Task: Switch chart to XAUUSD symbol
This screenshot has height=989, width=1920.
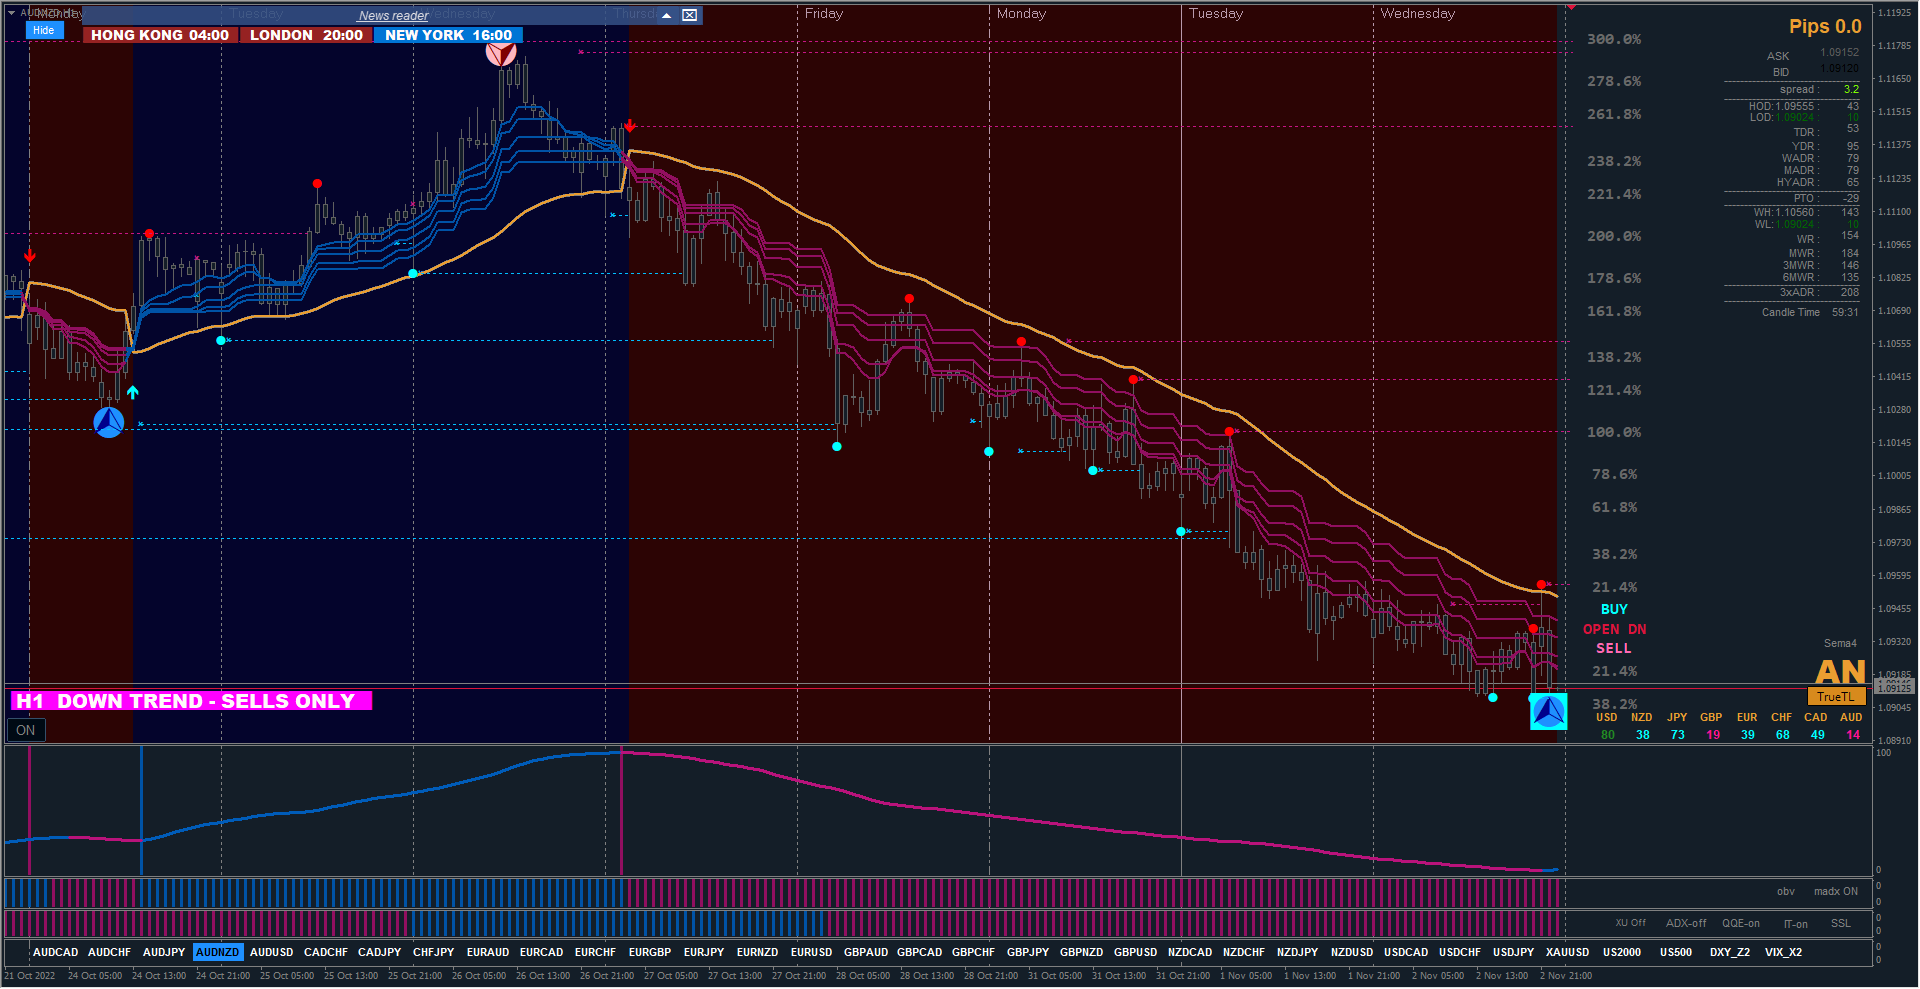Action: 1567,952
